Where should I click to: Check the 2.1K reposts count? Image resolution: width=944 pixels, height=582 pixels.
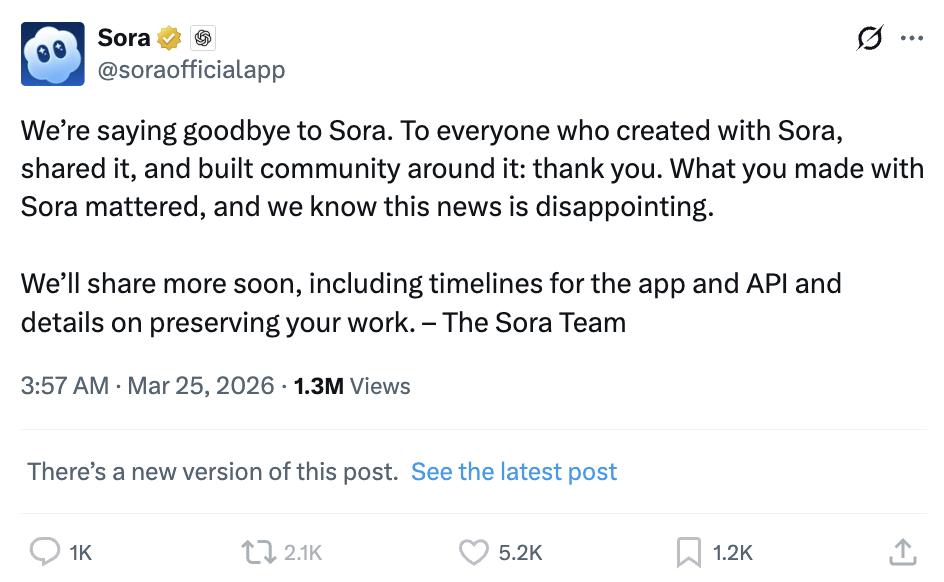(x=305, y=551)
